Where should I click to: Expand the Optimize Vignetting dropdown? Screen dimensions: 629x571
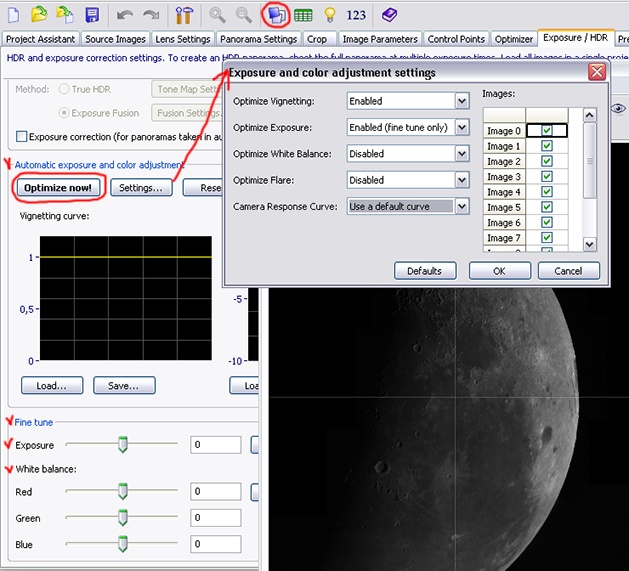(461, 101)
